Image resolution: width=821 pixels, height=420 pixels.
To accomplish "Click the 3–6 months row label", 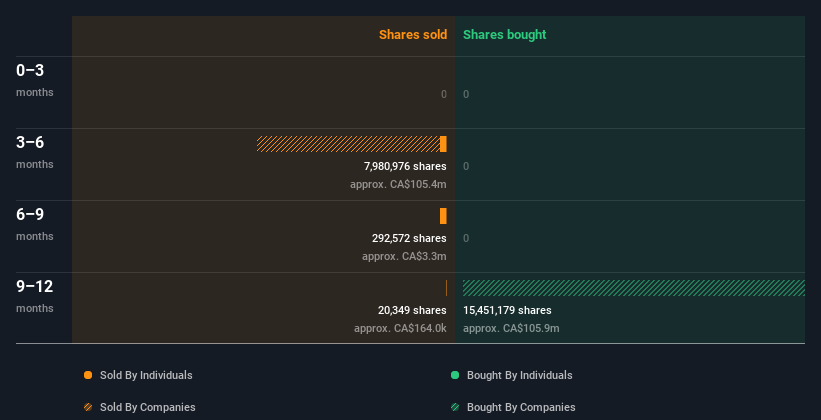I will 35,152.
